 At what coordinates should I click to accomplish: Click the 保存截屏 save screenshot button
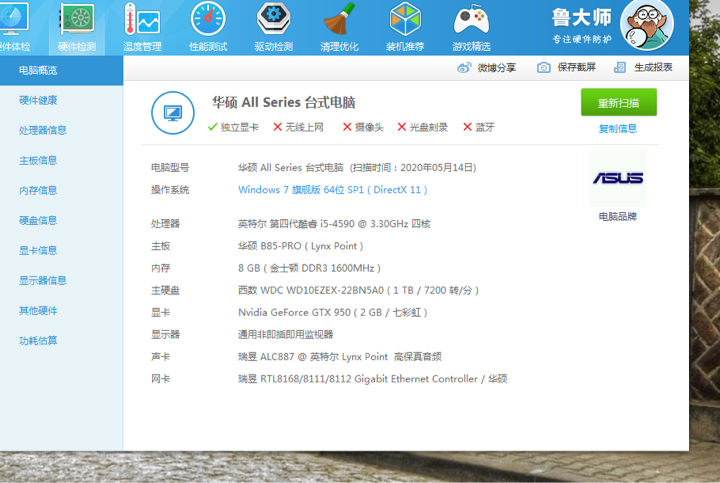[566, 67]
